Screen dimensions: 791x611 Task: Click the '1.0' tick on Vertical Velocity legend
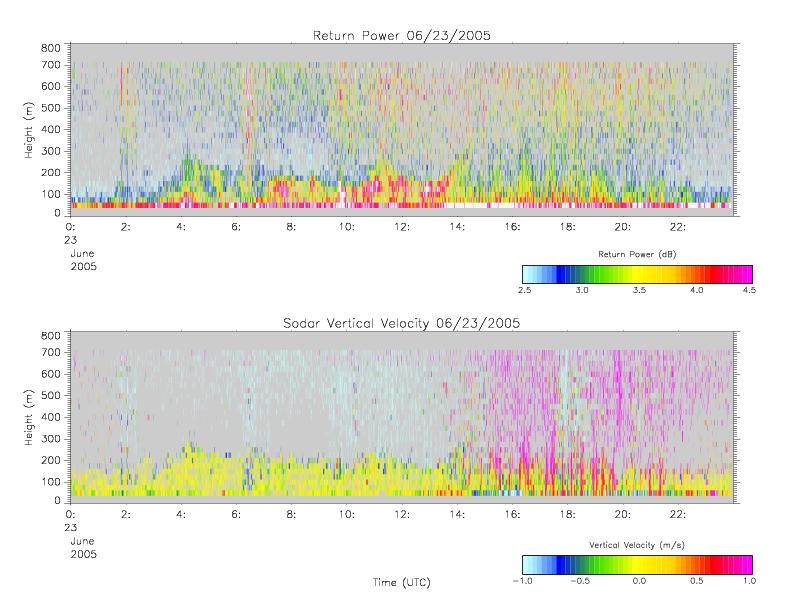click(749, 581)
